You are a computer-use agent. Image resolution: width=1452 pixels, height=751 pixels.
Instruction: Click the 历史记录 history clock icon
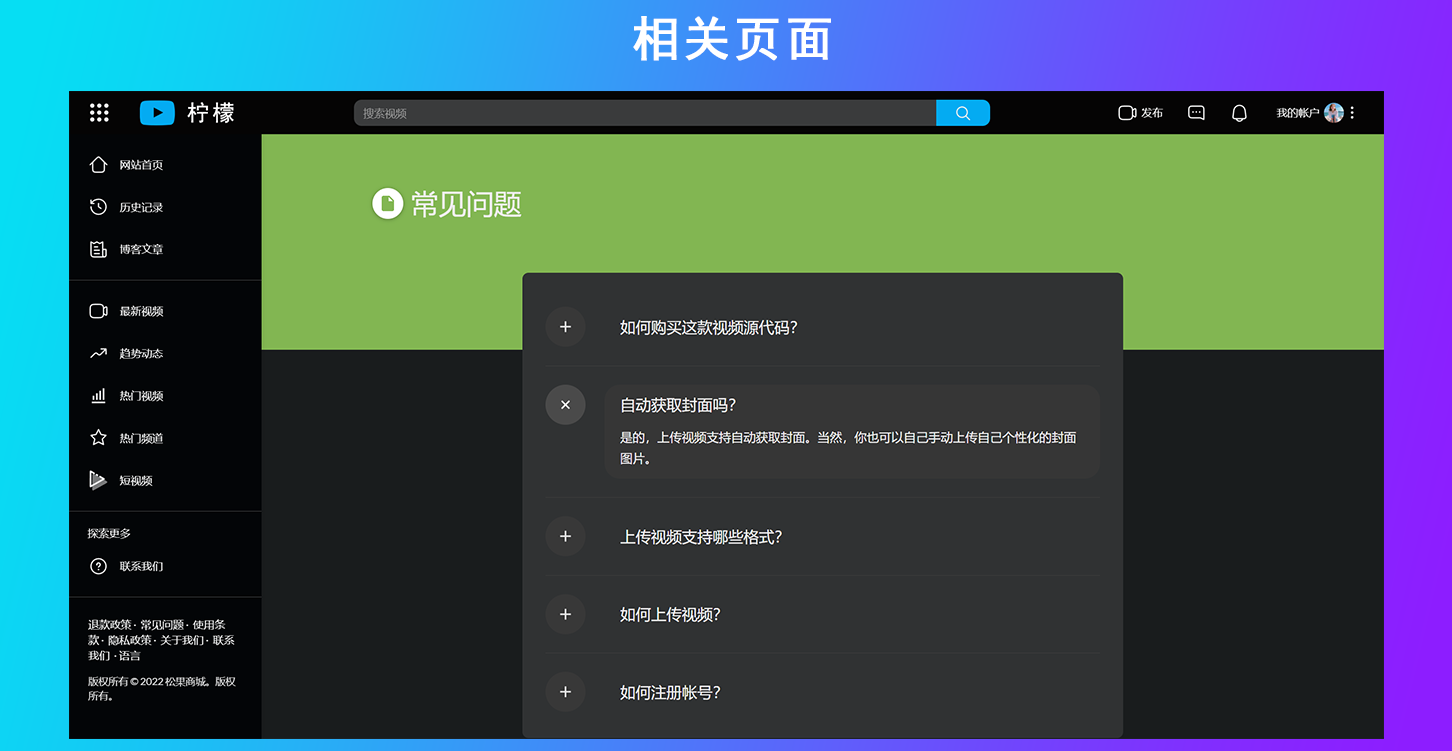pos(98,207)
